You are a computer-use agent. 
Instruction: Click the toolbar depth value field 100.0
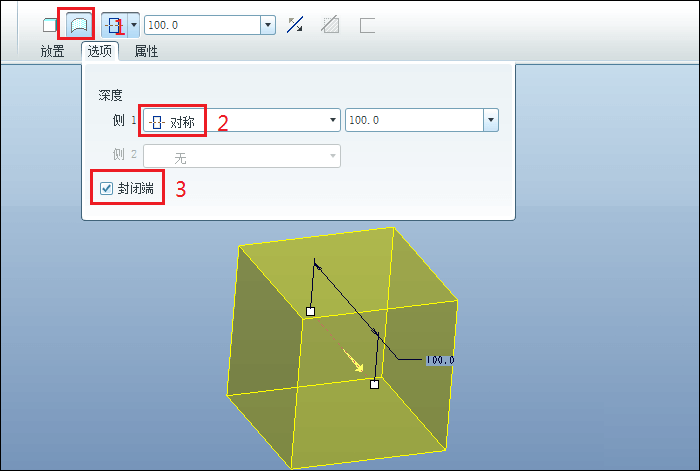(x=202, y=25)
